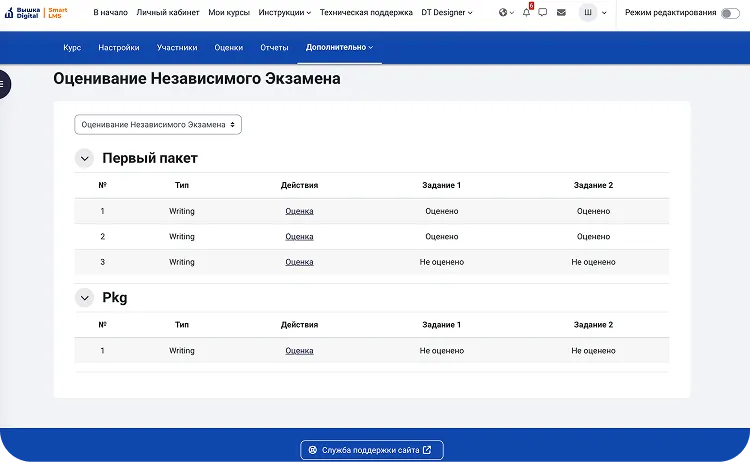The image size is (750, 462).
Task: Click Действия header in Pkg table
Action: (x=299, y=325)
